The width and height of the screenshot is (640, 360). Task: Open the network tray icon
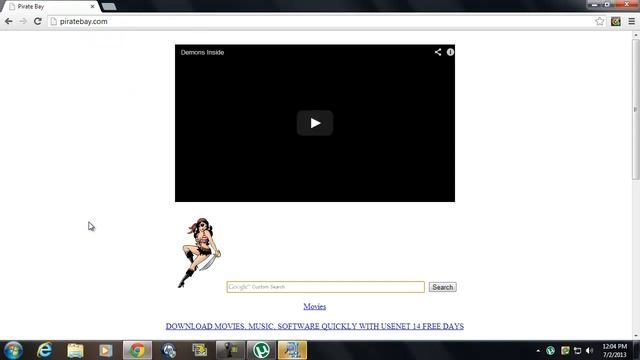point(577,350)
